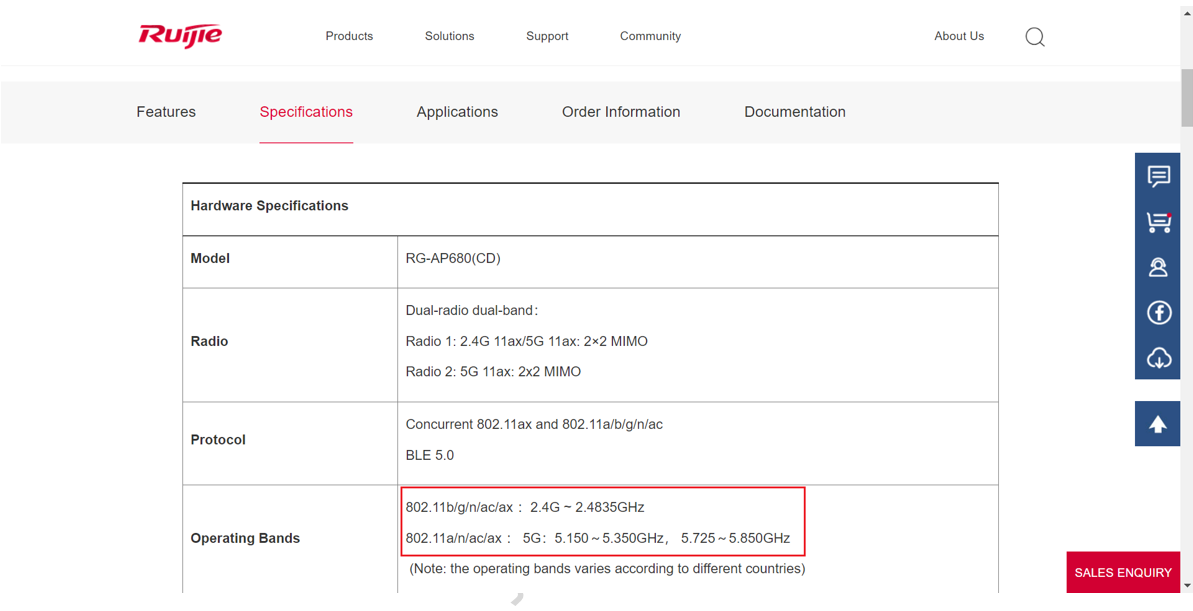Go to the About Us link
The image size is (1193, 611).
[x=958, y=36]
